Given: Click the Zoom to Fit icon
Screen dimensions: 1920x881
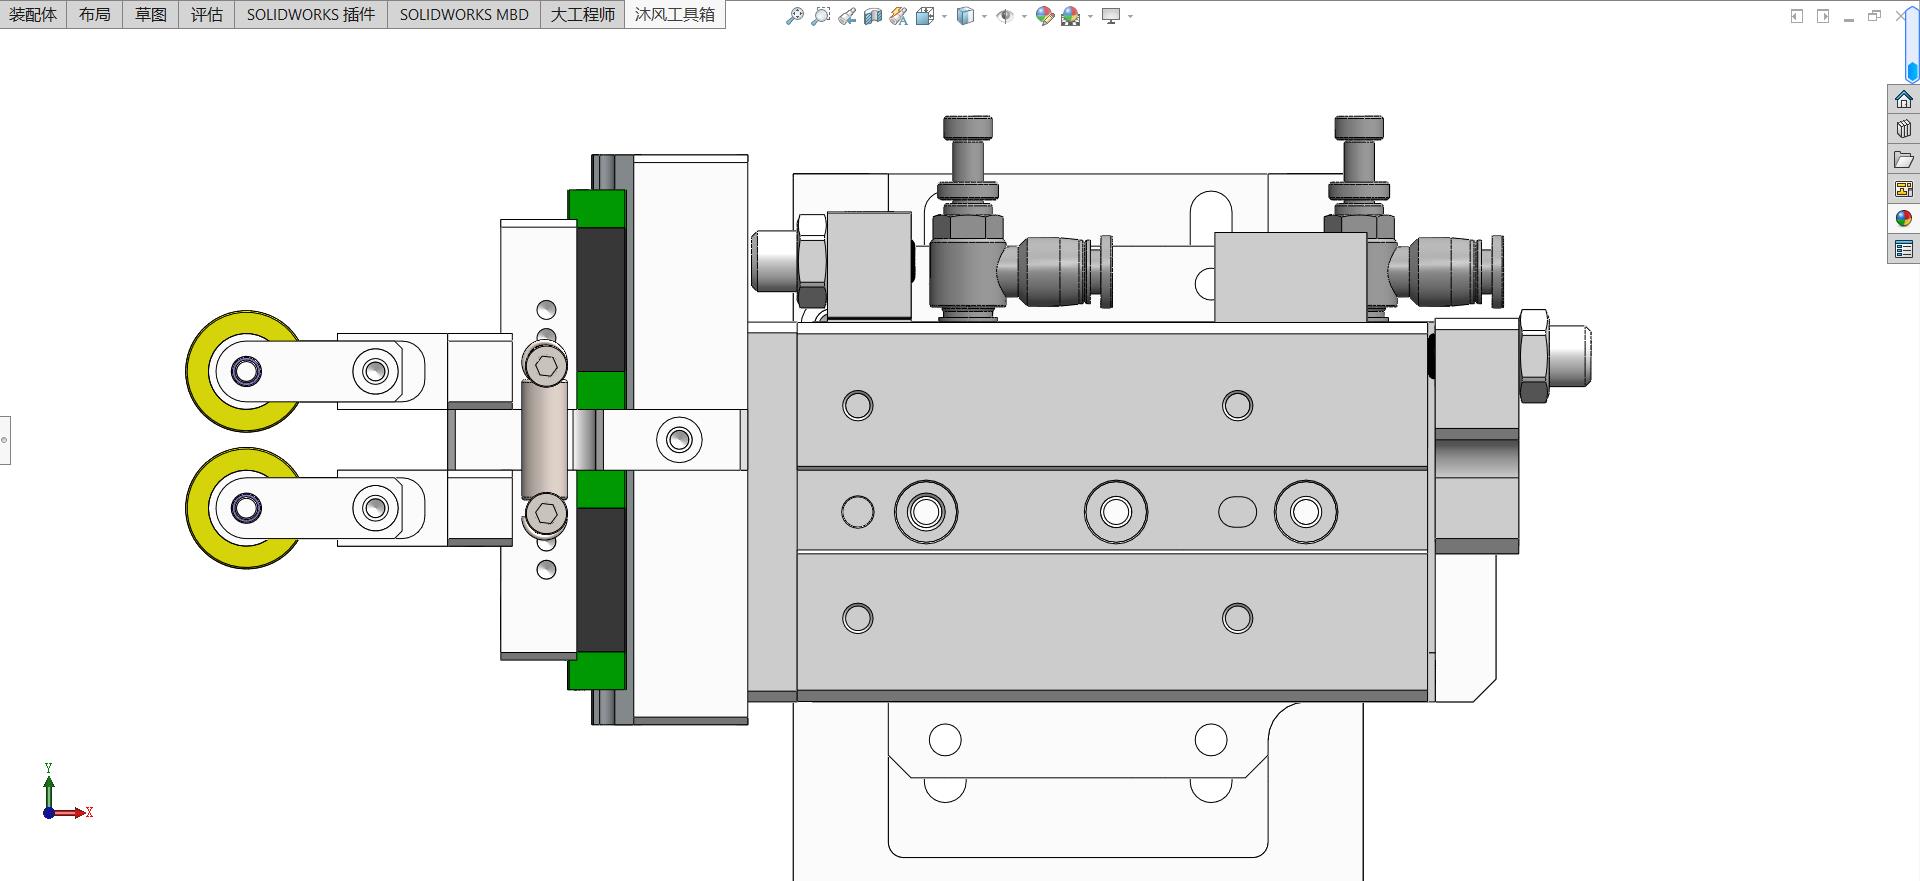Looking at the screenshot, I should [795, 16].
